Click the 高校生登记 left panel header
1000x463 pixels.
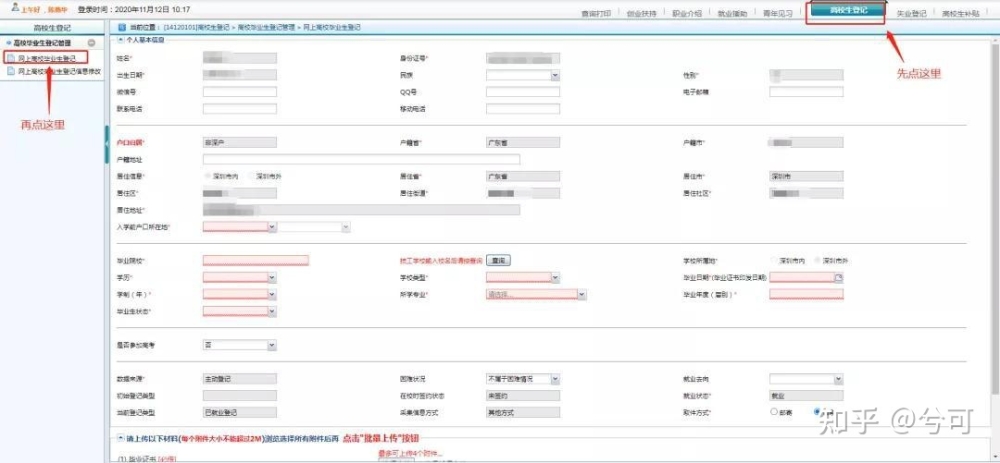pyautogui.click(x=52, y=28)
